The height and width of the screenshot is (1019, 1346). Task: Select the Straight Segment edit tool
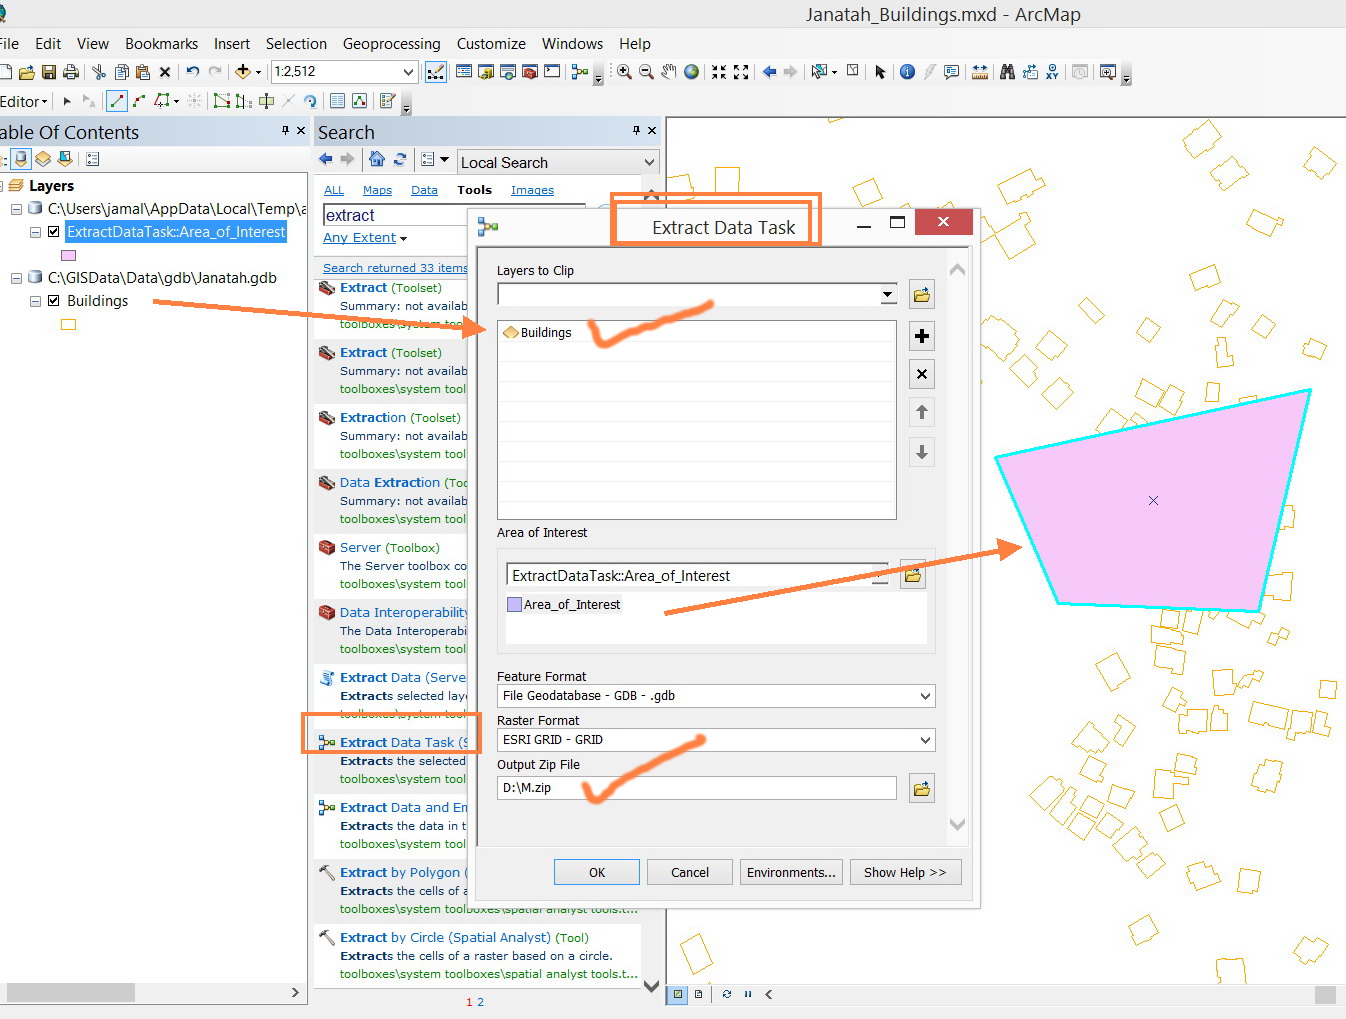tap(117, 101)
